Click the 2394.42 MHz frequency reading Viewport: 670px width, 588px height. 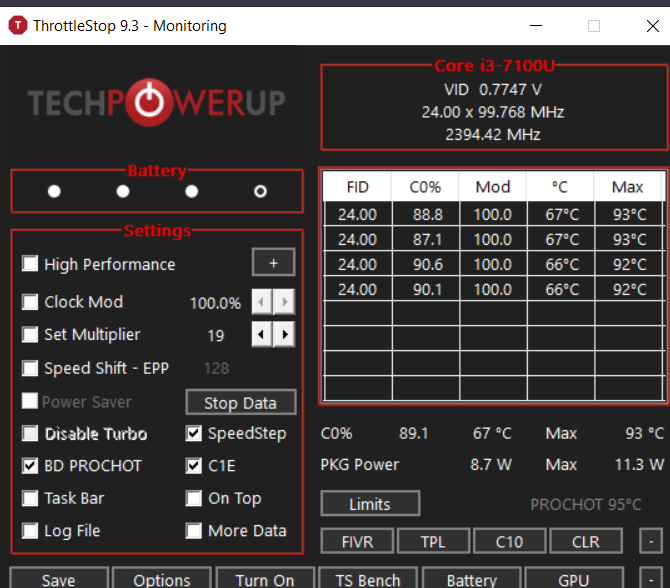point(493,135)
